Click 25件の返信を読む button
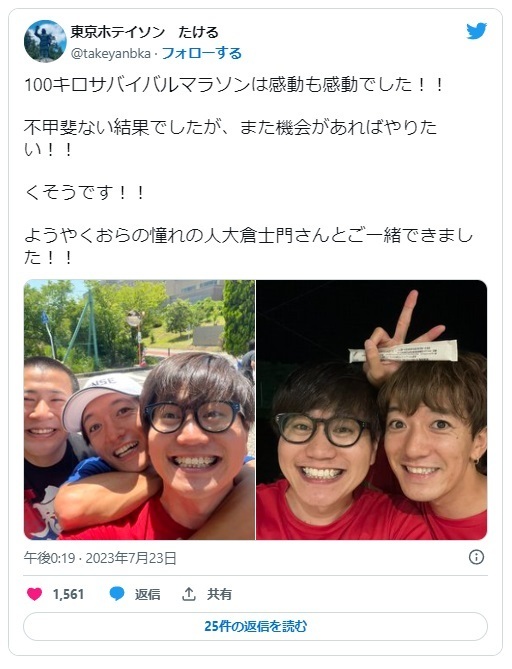512x669 pixels. coord(255,626)
